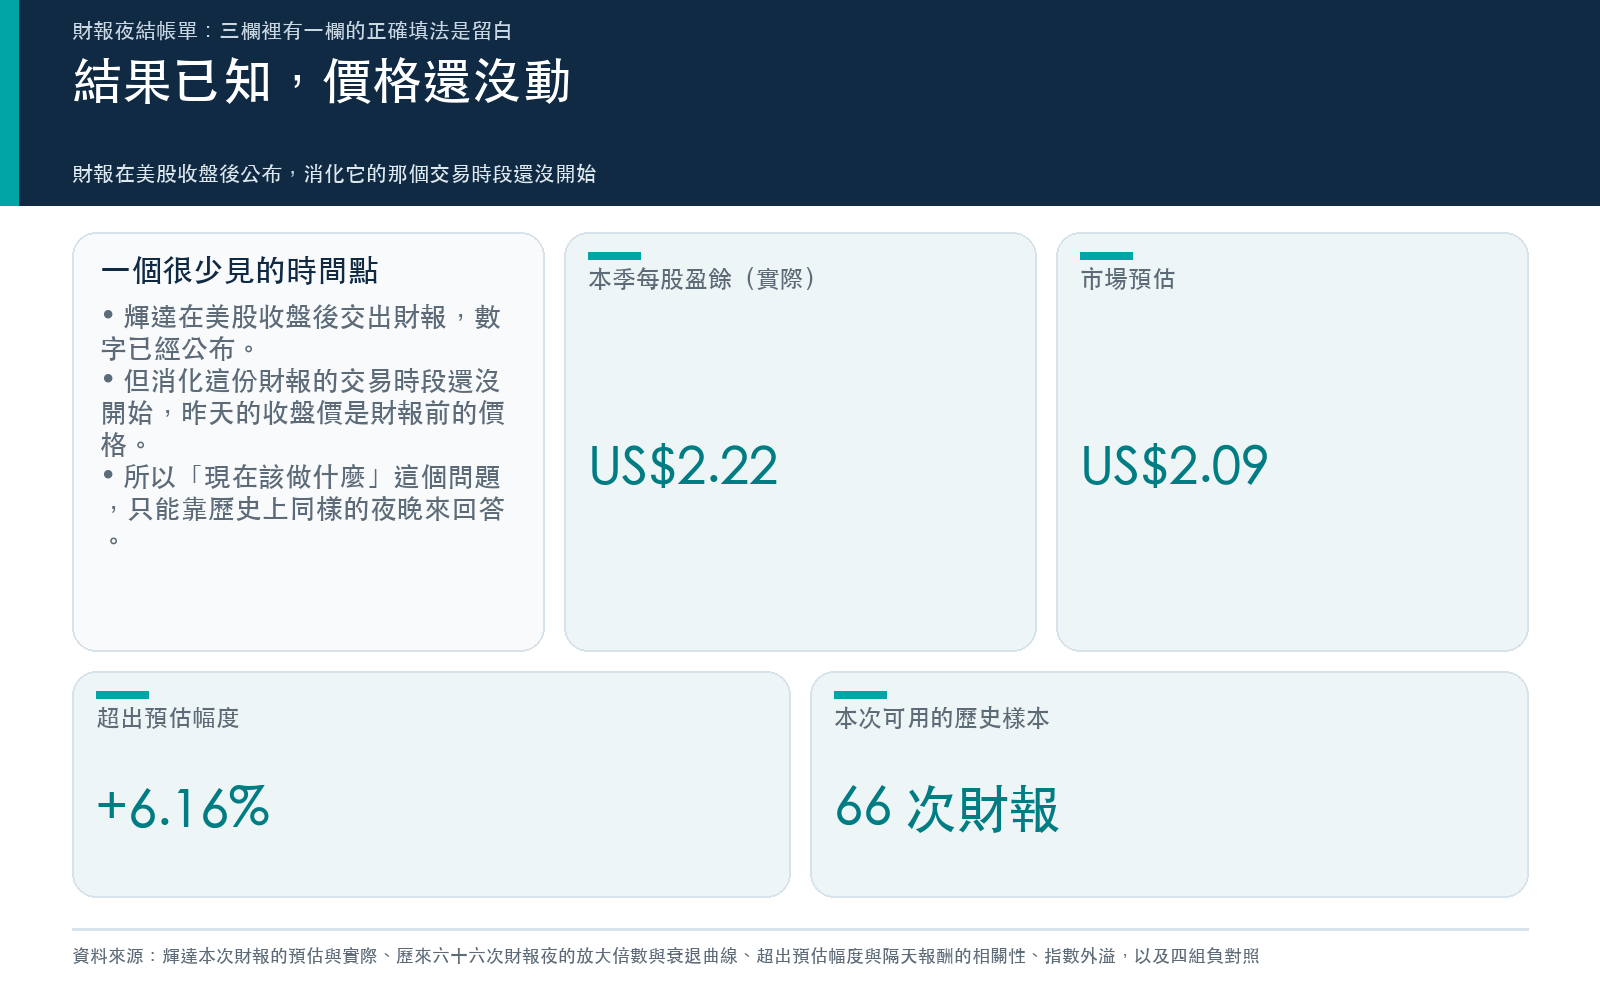Click the footer line 資料來源
The height and width of the screenshot is (1000, 1600).
pos(666,956)
